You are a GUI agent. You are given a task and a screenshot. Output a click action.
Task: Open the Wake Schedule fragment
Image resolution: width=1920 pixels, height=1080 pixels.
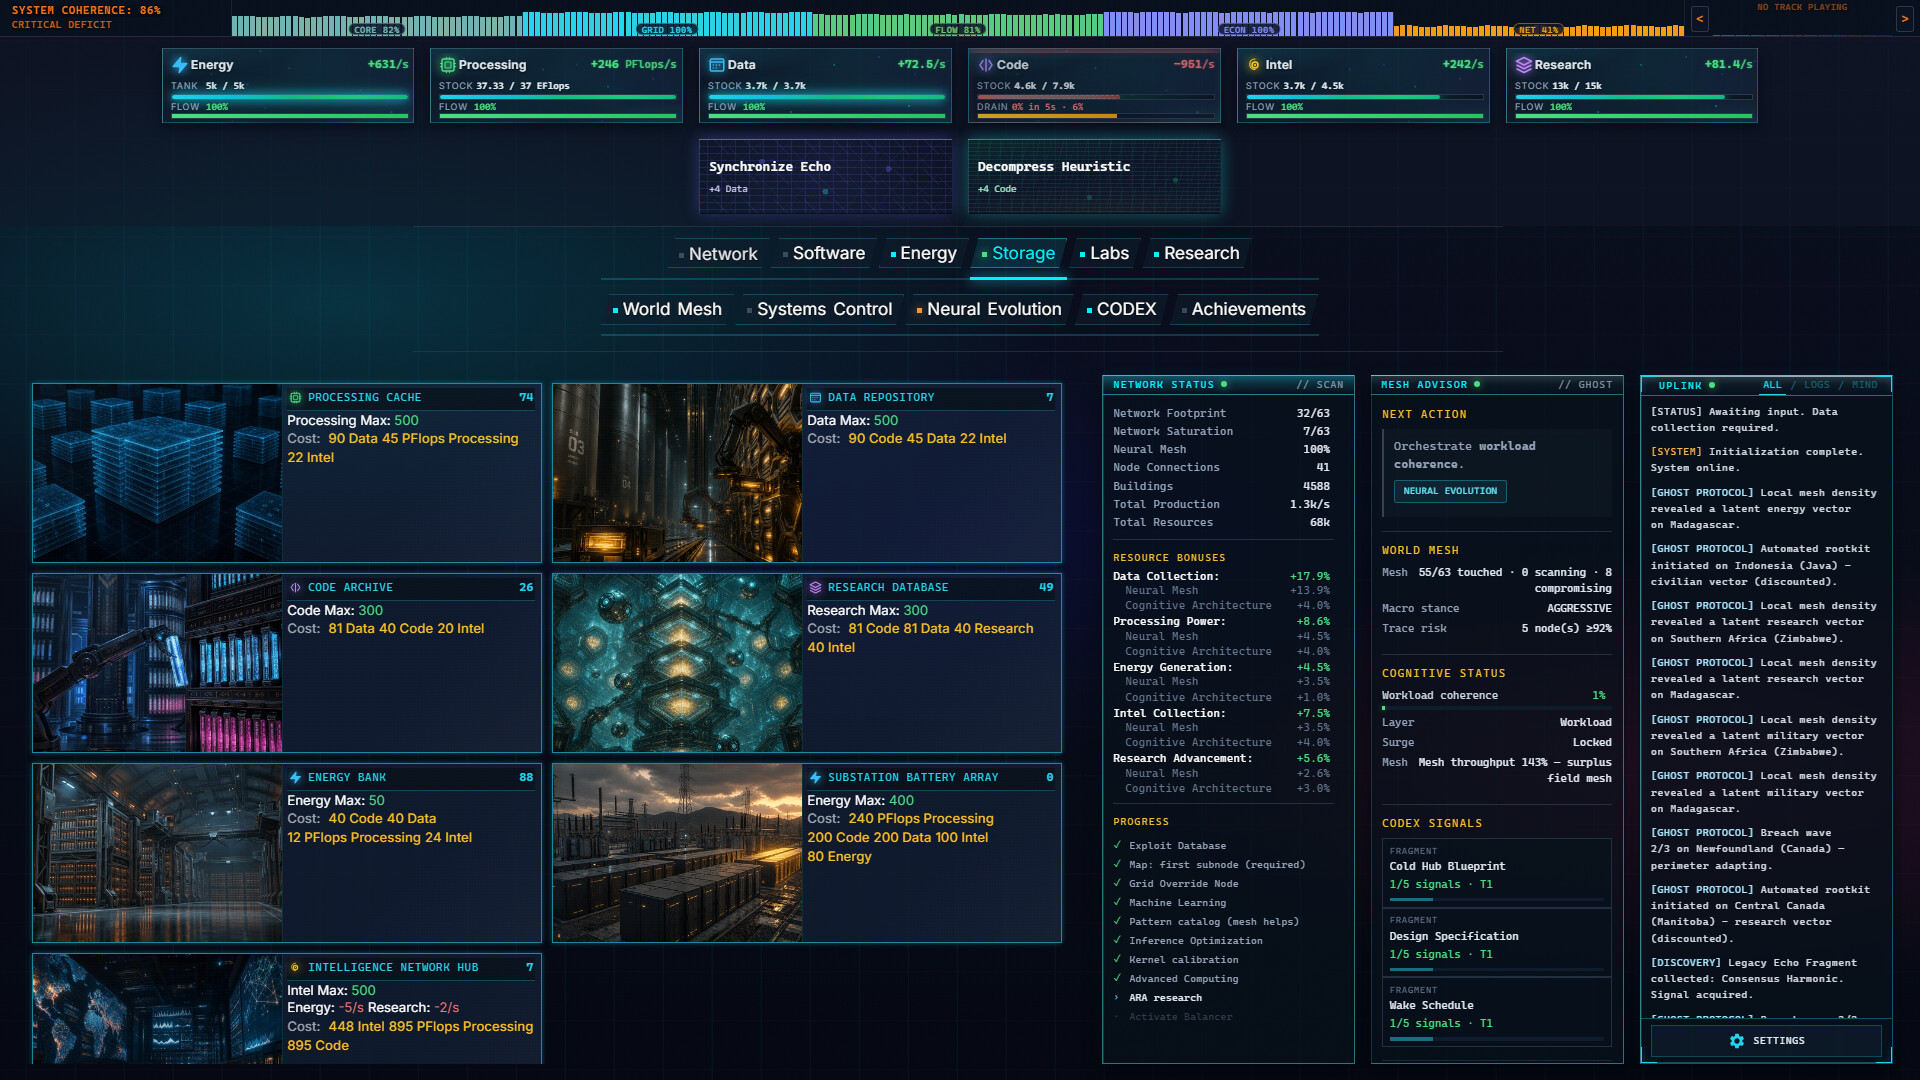coord(1497,1011)
